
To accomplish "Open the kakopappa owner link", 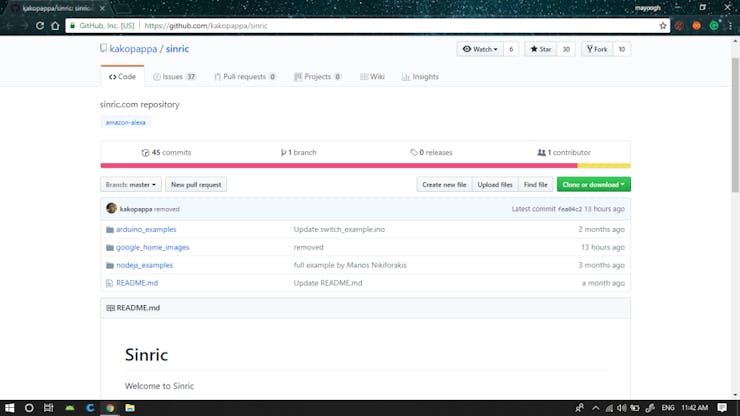I will click(133, 49).
